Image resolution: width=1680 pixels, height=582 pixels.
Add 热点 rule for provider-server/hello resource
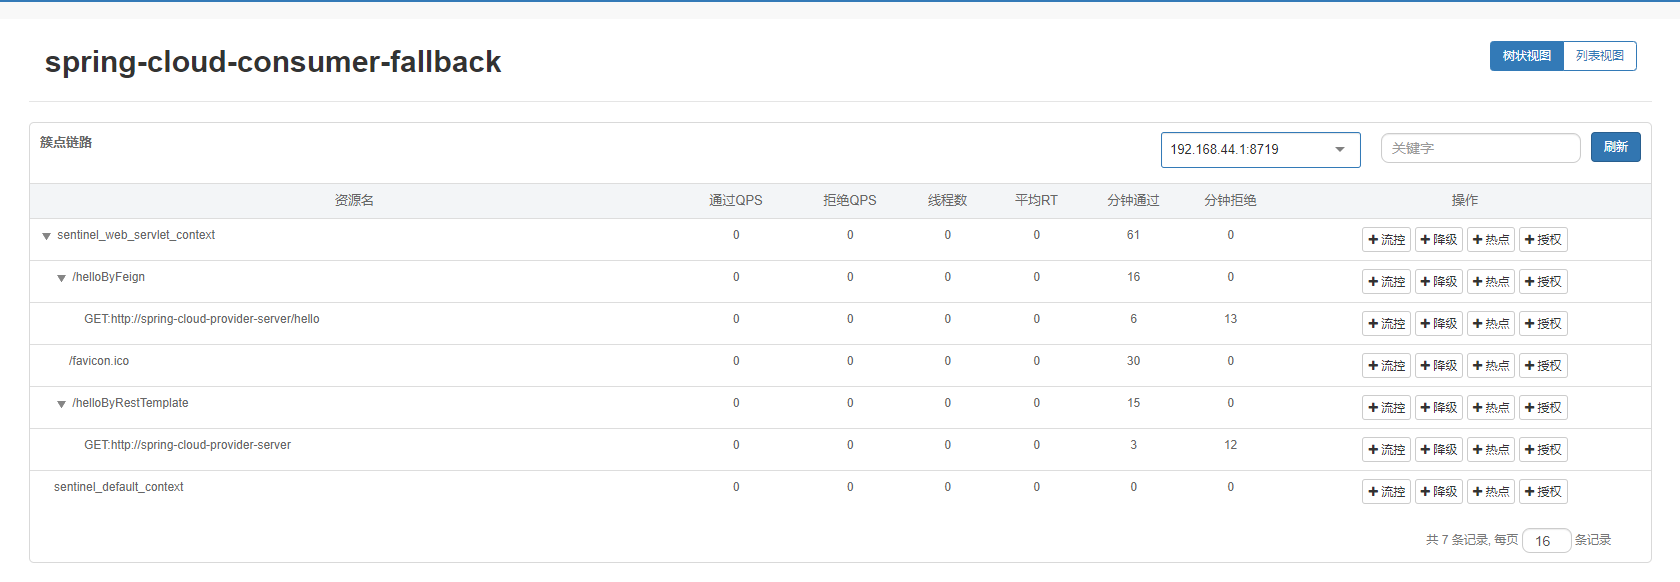pyautogui.click(x=1490, y=324)
